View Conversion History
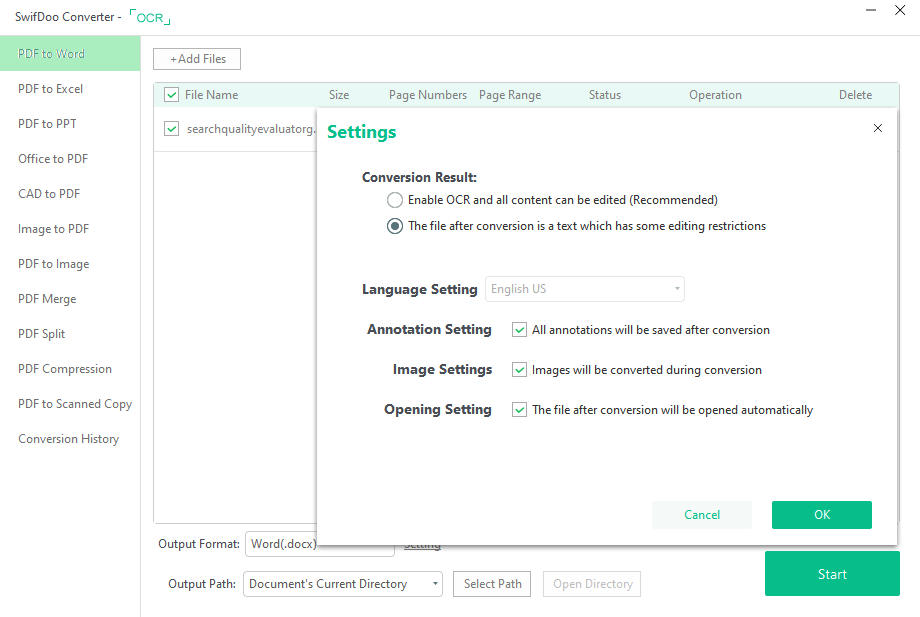 pyautogui.click(x=70, y=439)
